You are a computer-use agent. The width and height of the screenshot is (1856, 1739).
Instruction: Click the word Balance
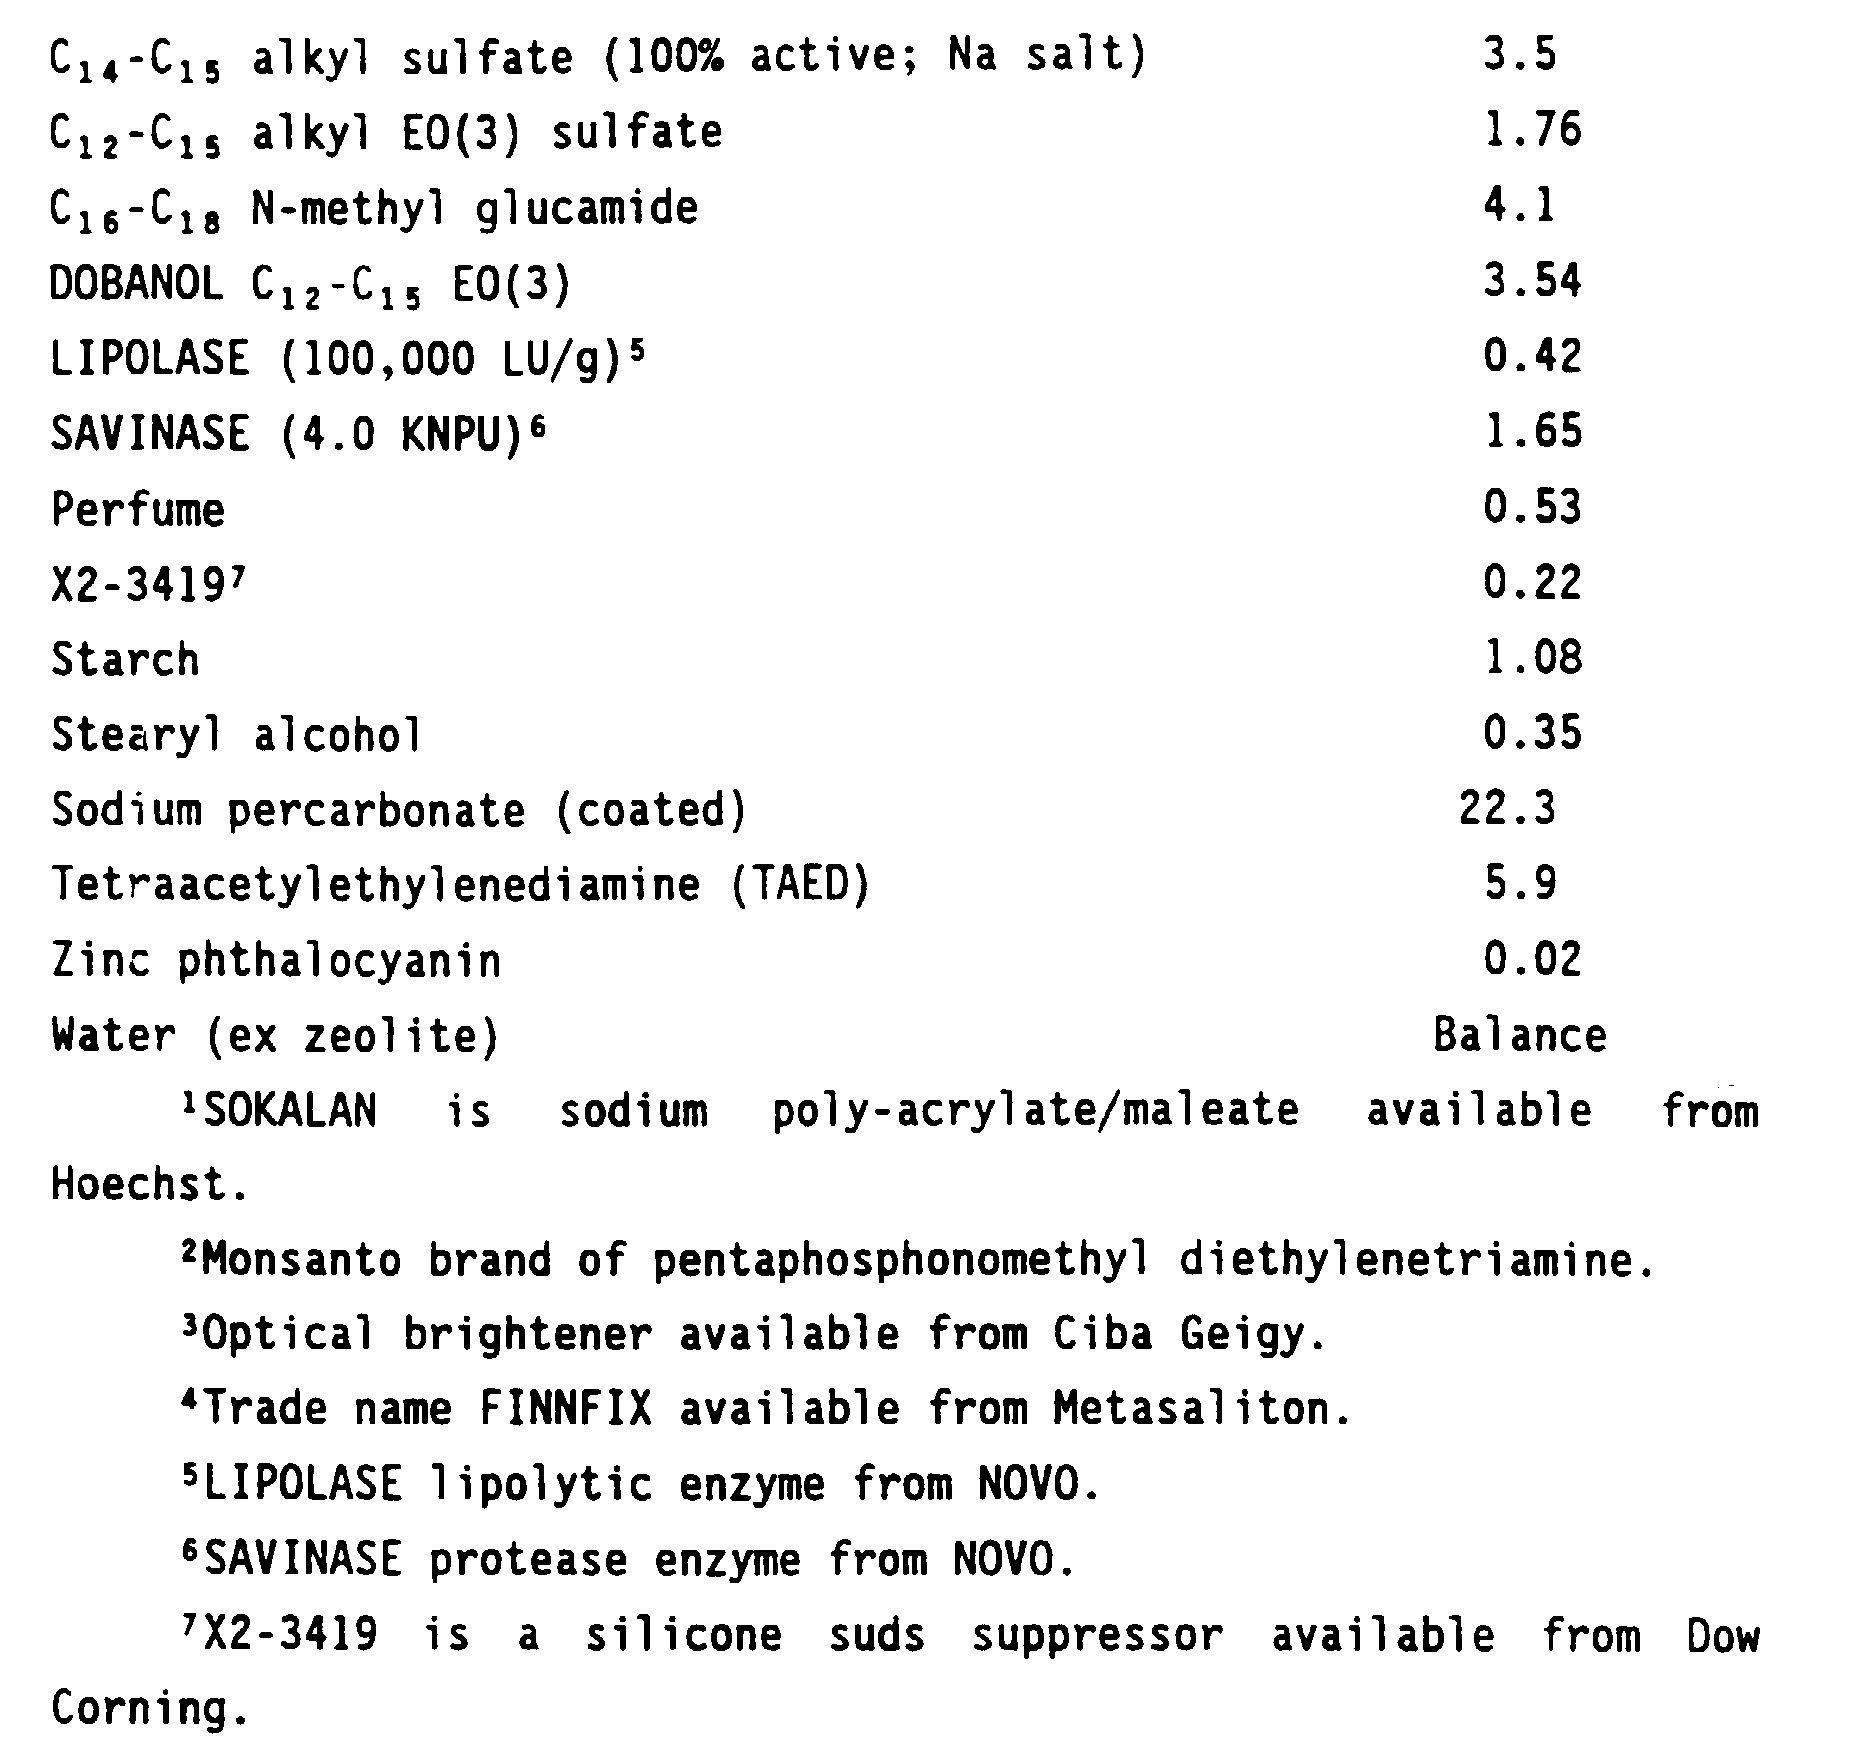tap(1518, 1035)
